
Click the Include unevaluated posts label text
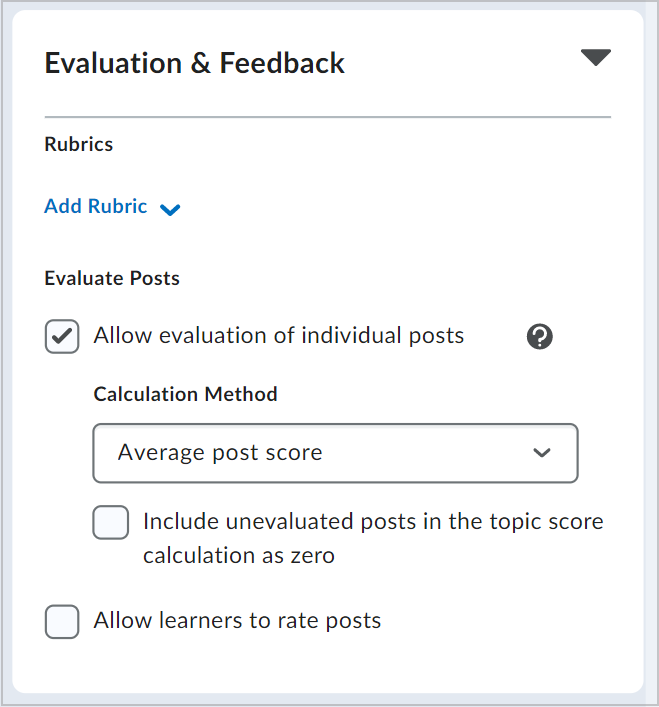(373, 538)
